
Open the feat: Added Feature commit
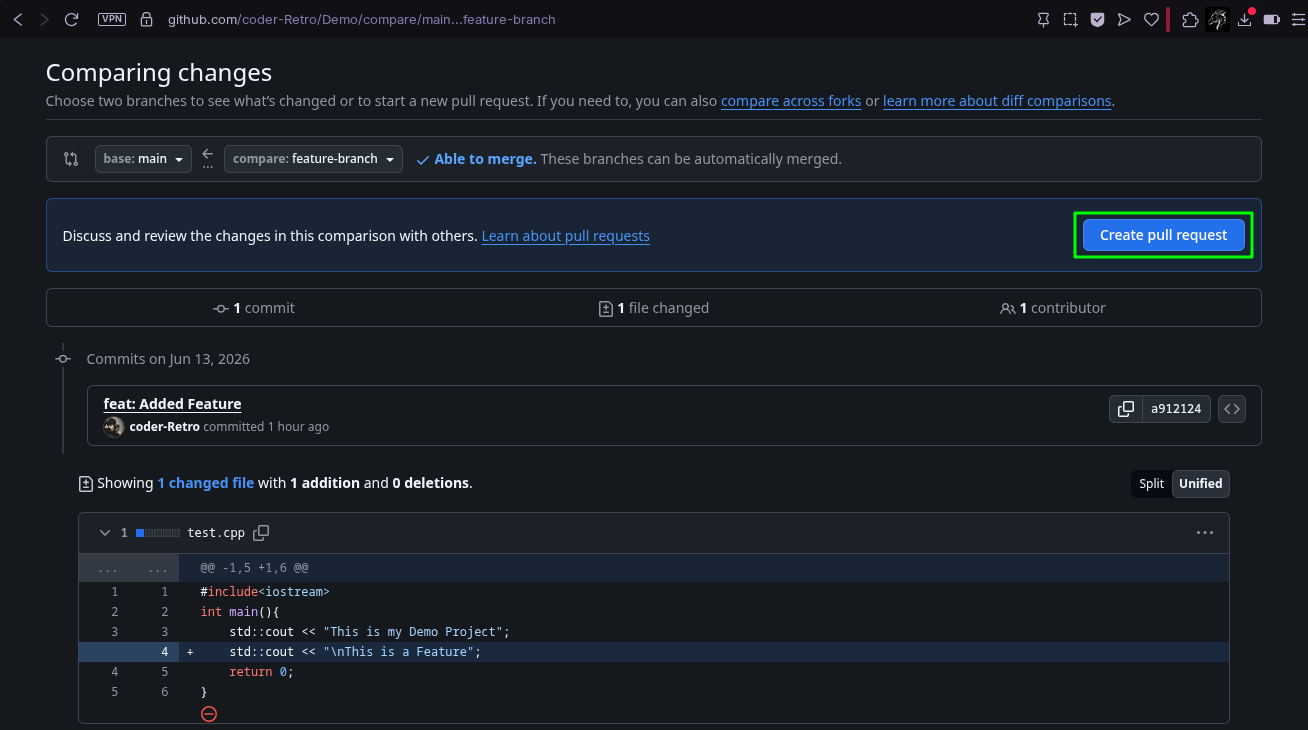pos(172,404)
